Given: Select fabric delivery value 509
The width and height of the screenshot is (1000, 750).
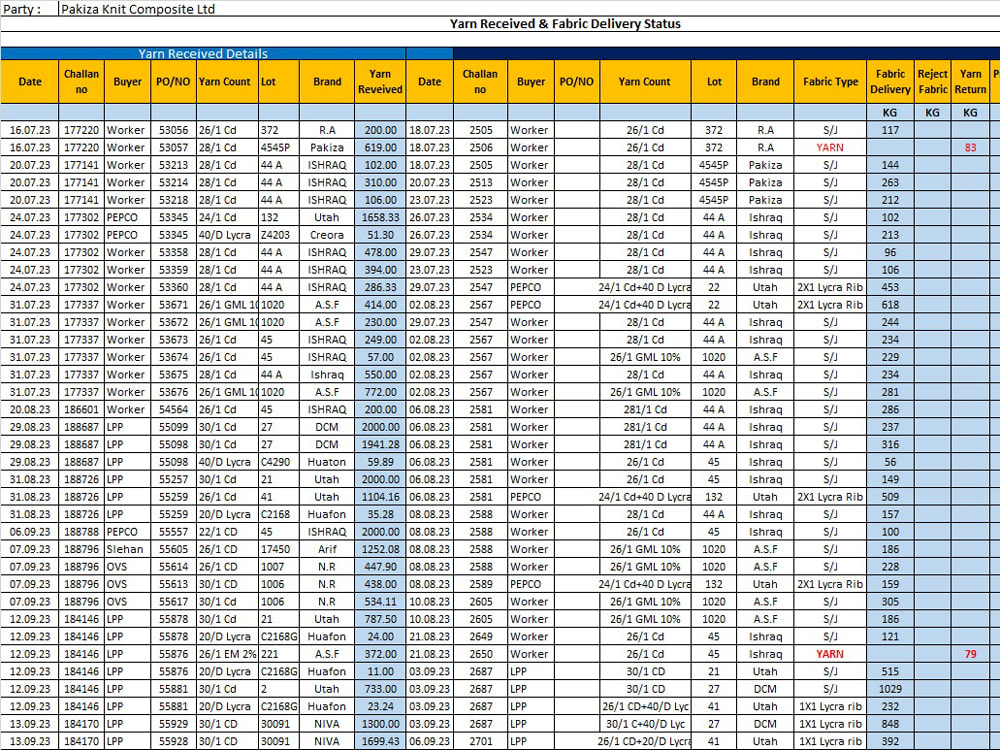Looking at the screenshot, I should 890,497.
